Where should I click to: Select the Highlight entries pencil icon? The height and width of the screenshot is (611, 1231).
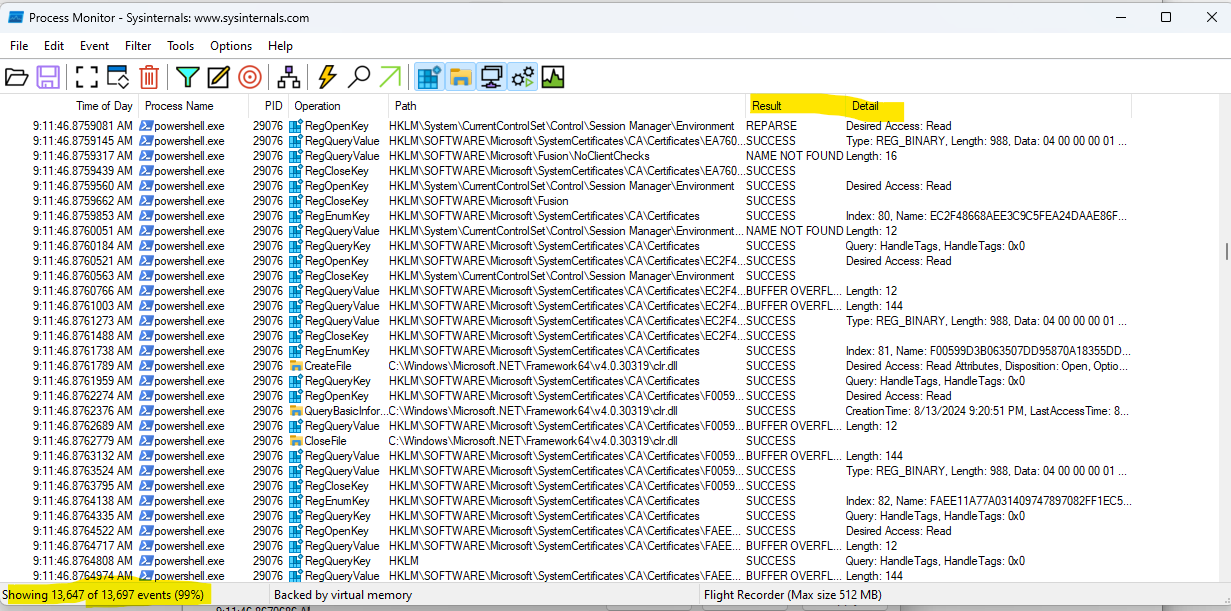pyautogui.click(x=219, y=76)
